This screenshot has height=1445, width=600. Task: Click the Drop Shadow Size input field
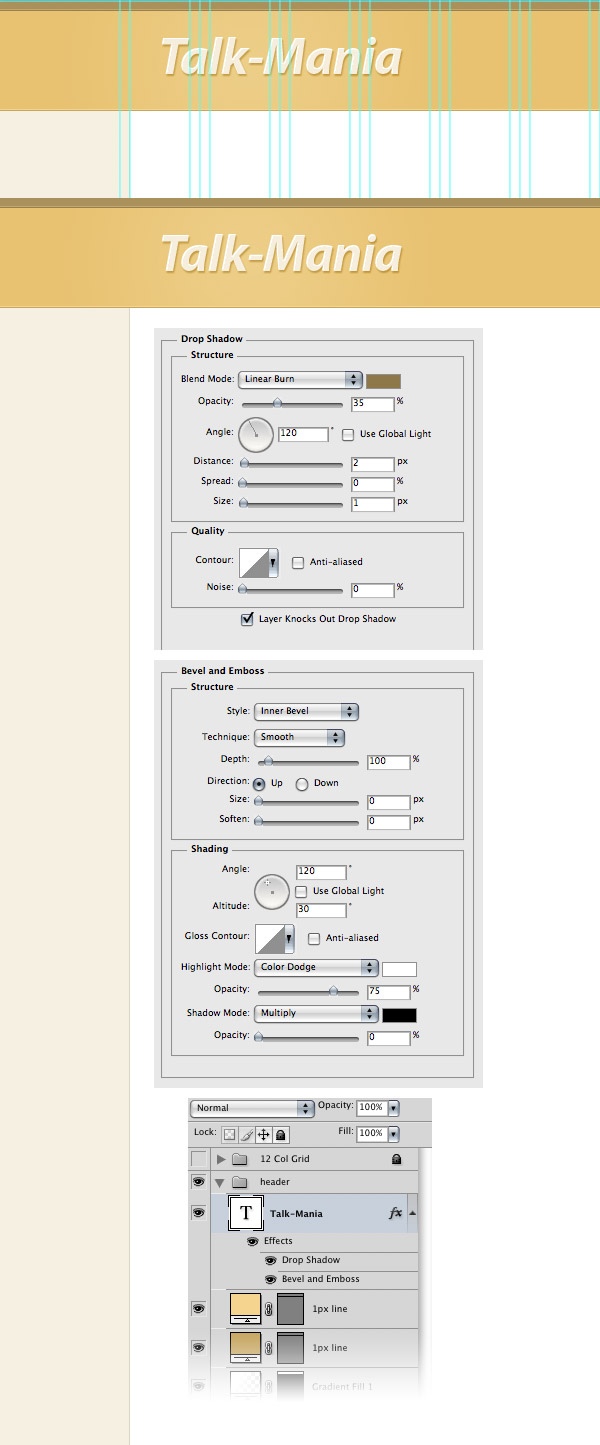(372, 503)
